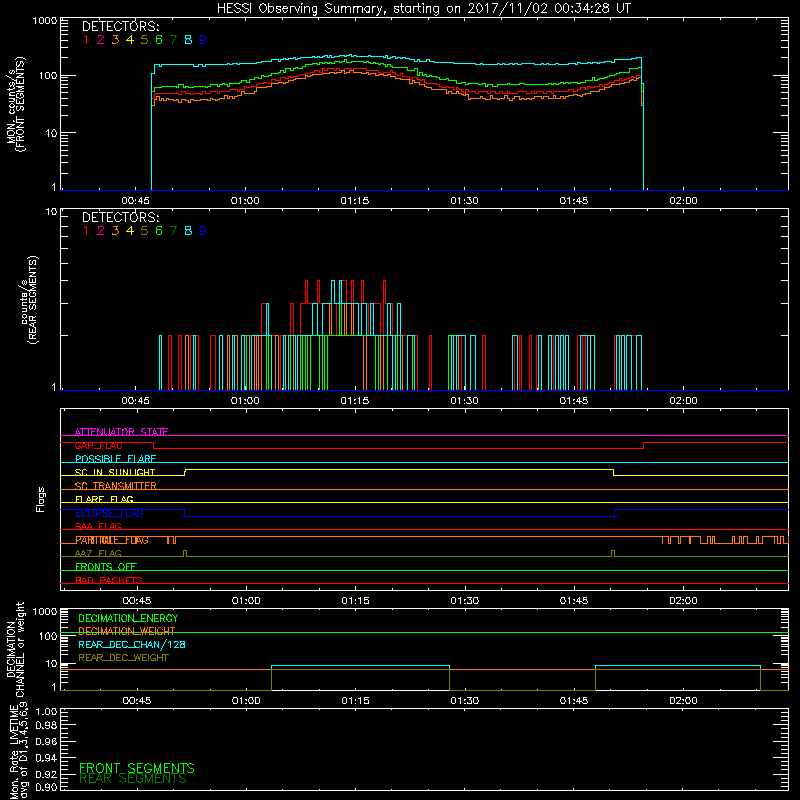Click the GAP_FLAG label
800x800 pixels.
[x=98, y=445]
